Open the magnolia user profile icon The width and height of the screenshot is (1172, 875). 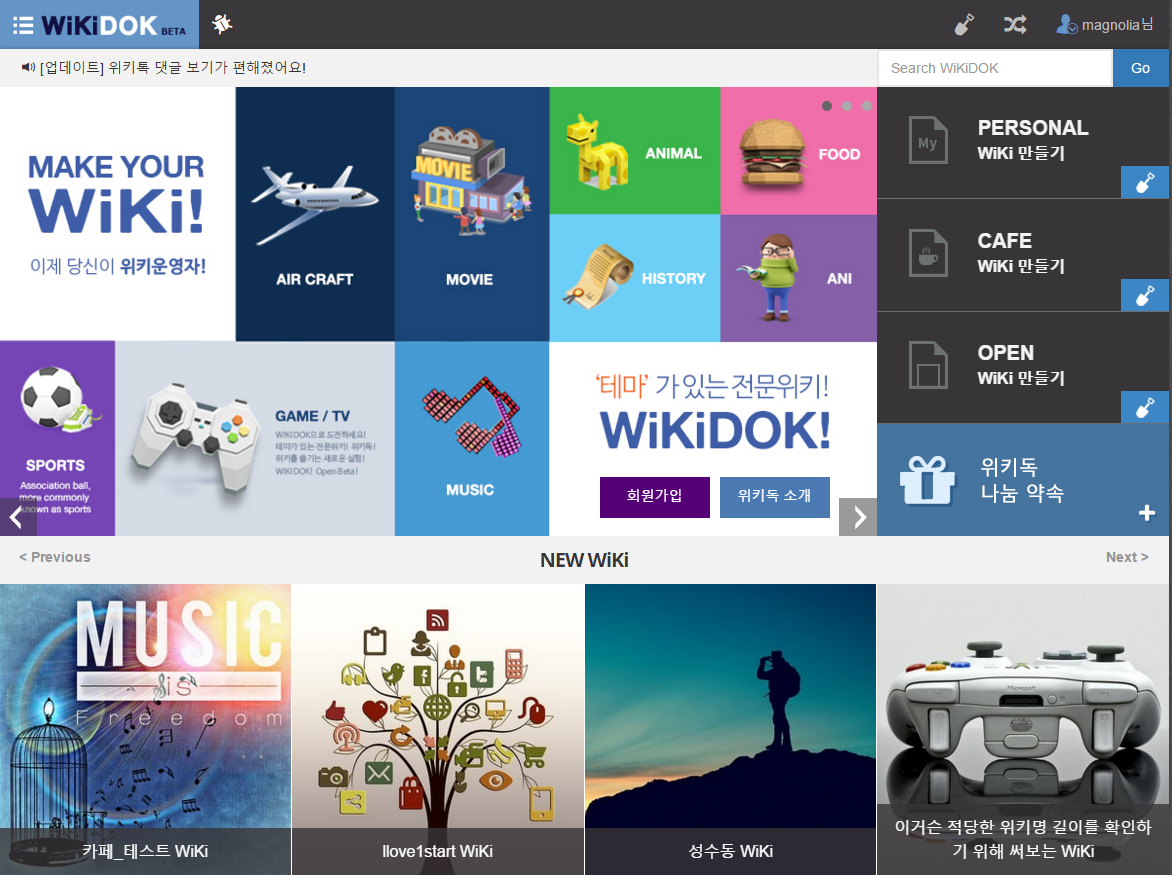(1066, 25)
